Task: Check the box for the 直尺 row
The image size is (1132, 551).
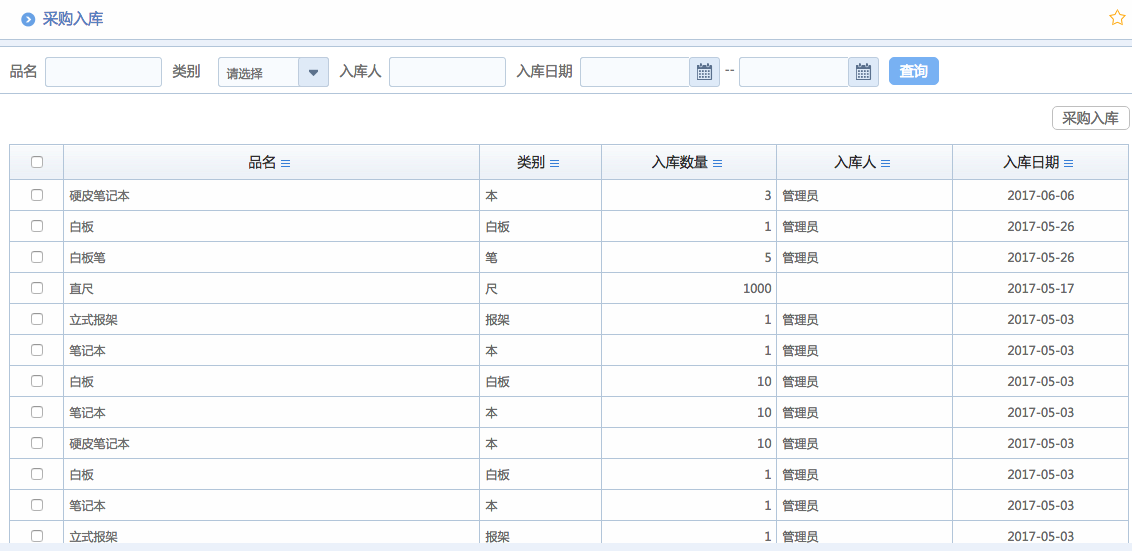Action: point(37,288)
